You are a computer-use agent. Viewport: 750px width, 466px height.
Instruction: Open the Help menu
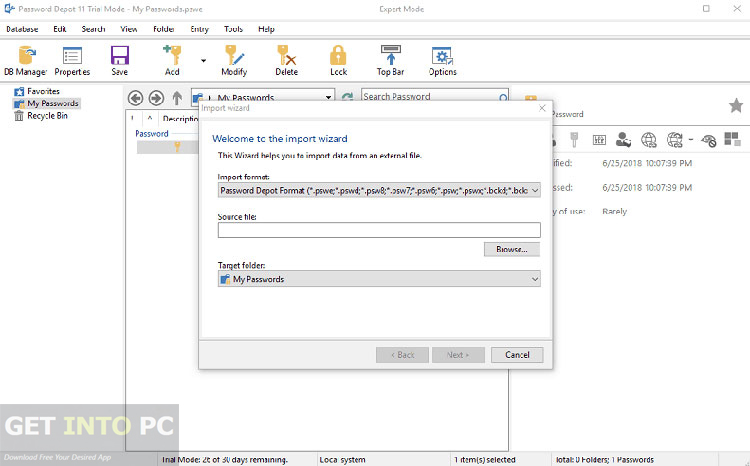click(266, 29)
